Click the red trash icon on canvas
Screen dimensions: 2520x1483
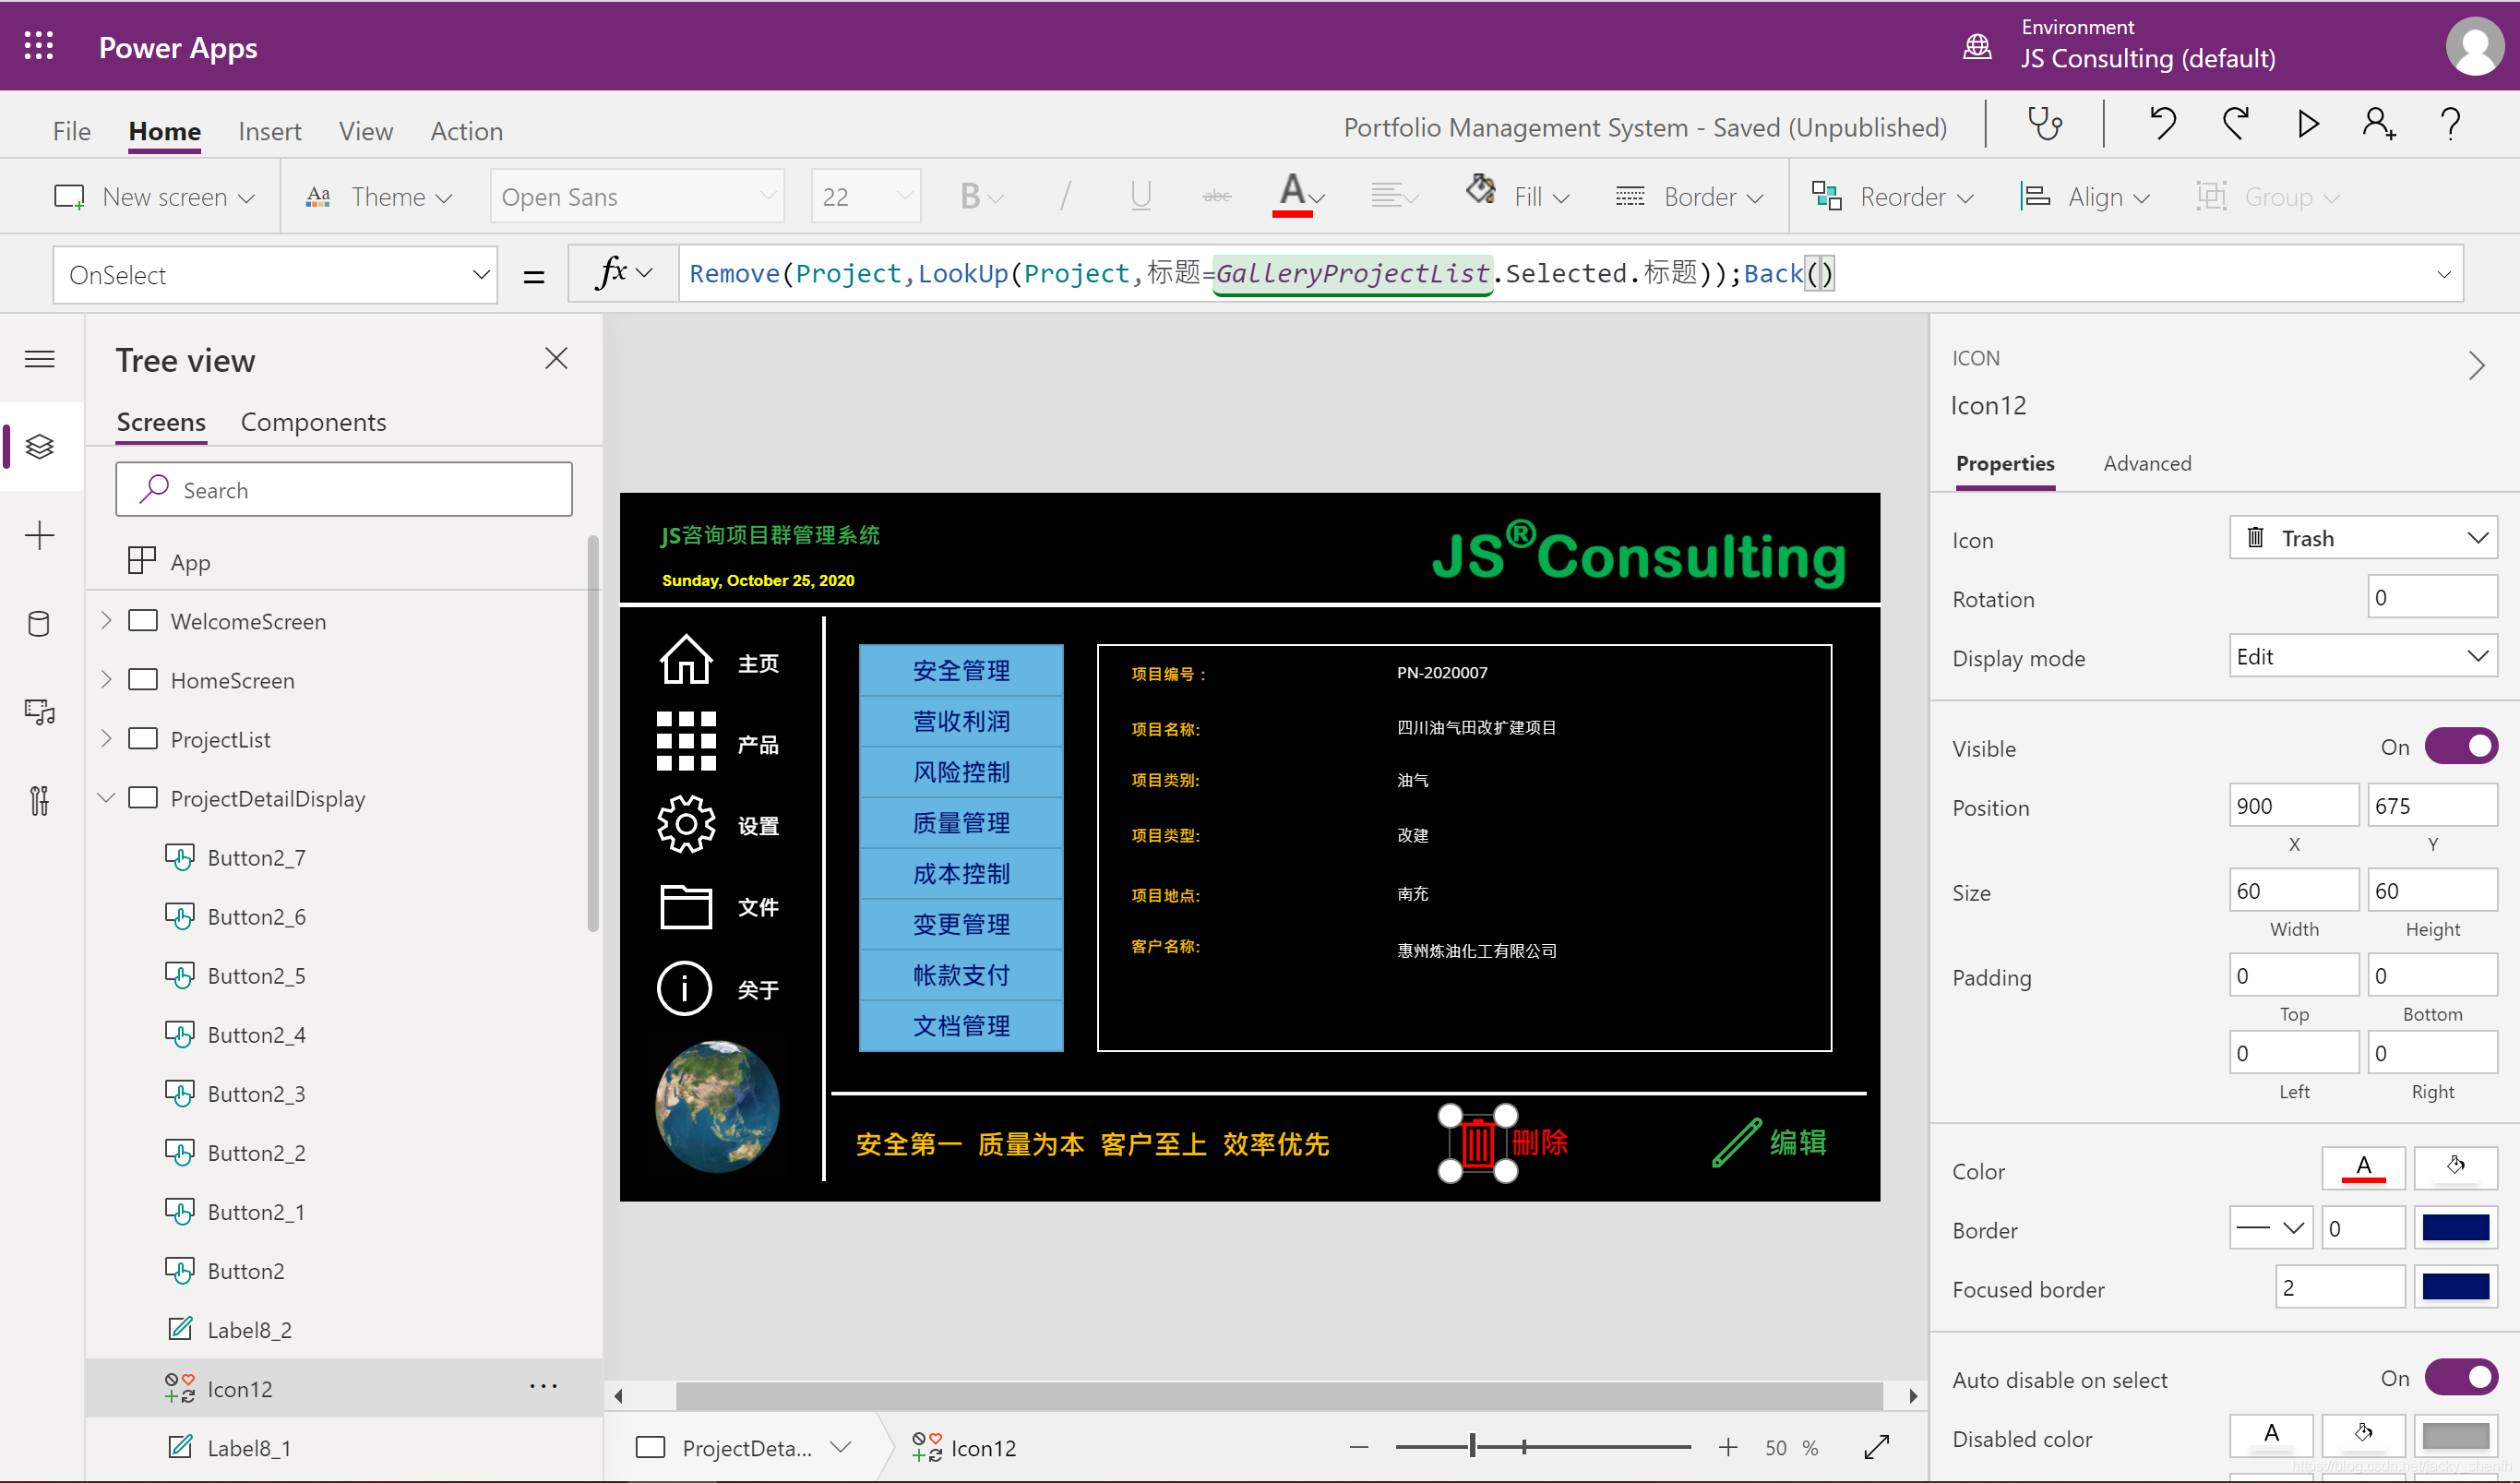[1478, 1143]
